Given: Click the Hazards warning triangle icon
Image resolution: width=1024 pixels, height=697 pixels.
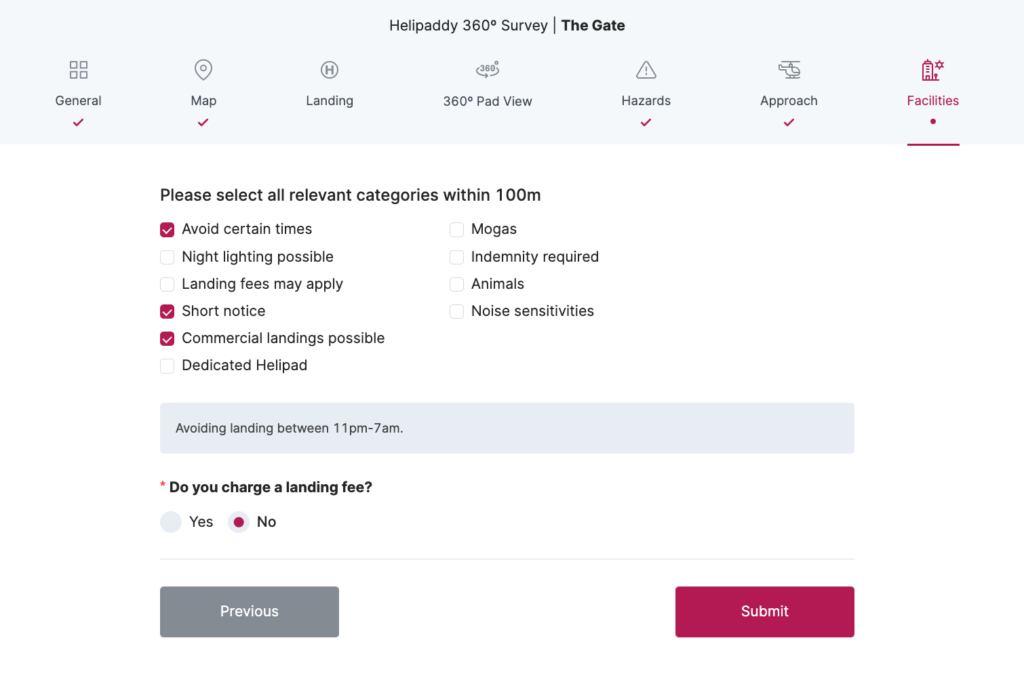Looking at the screenshot, I should coord(646,70).
